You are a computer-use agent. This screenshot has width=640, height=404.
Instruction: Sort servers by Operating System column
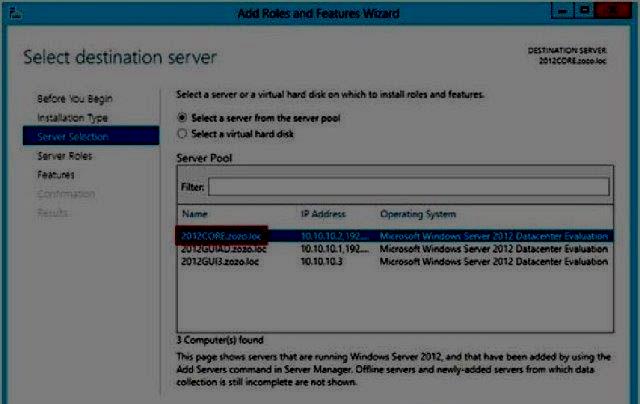tap(418, 214)
